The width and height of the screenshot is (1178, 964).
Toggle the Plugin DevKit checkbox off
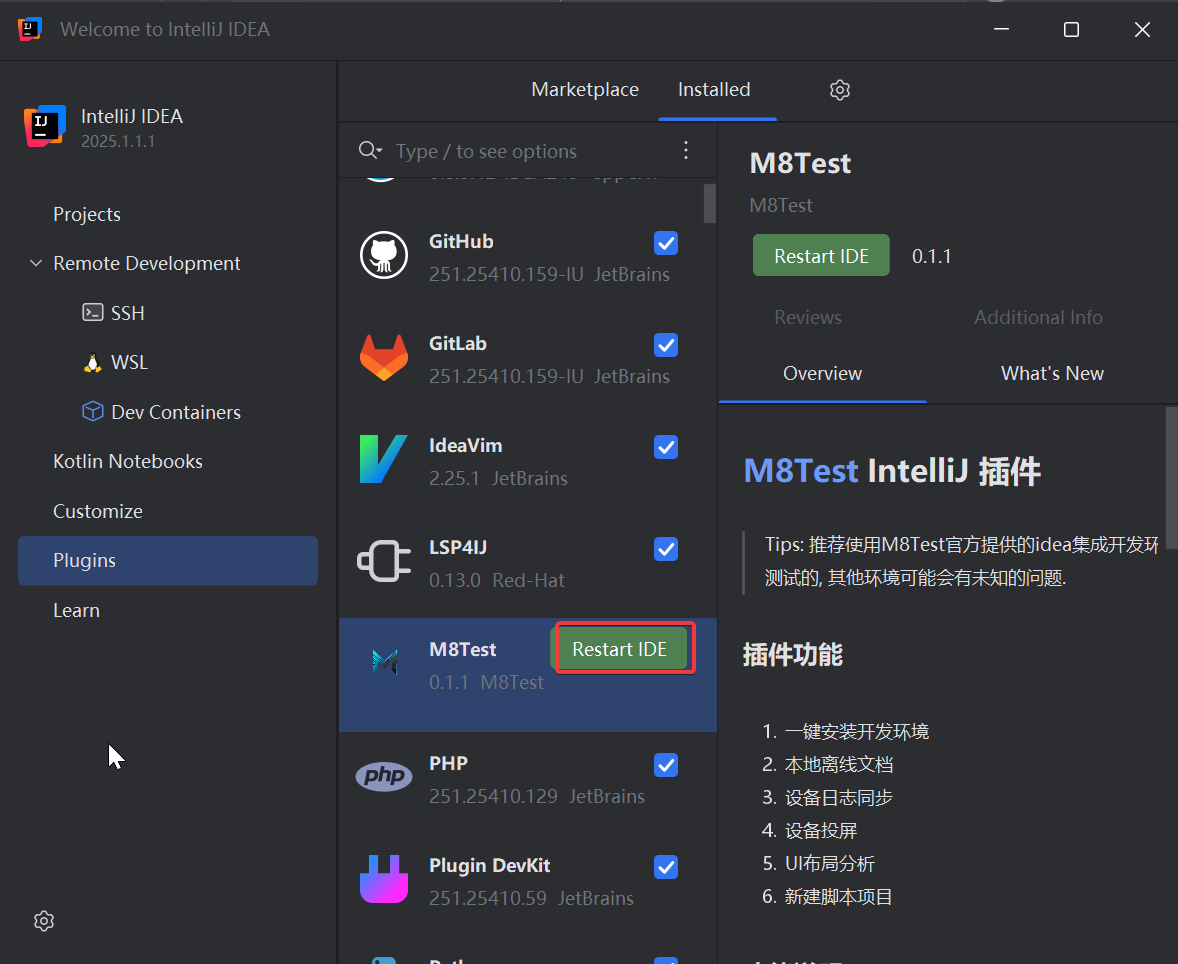click(x=665, y=867)
